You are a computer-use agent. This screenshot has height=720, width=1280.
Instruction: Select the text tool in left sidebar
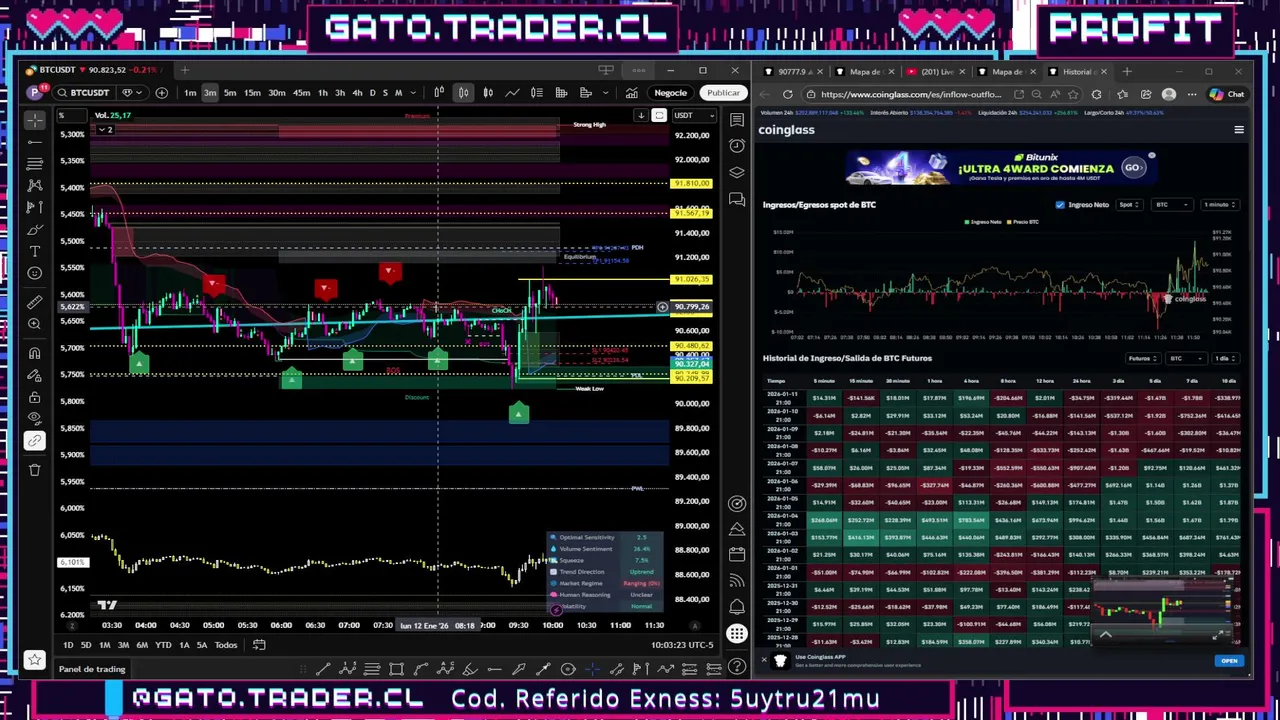(x=34, y=251)
